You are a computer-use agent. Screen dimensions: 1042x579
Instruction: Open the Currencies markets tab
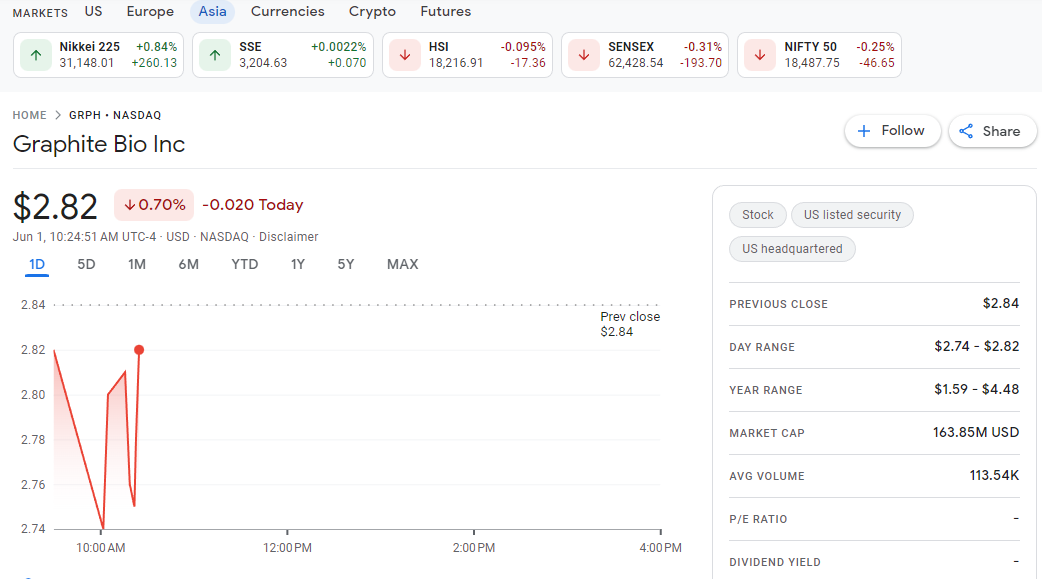pos(288,11)
